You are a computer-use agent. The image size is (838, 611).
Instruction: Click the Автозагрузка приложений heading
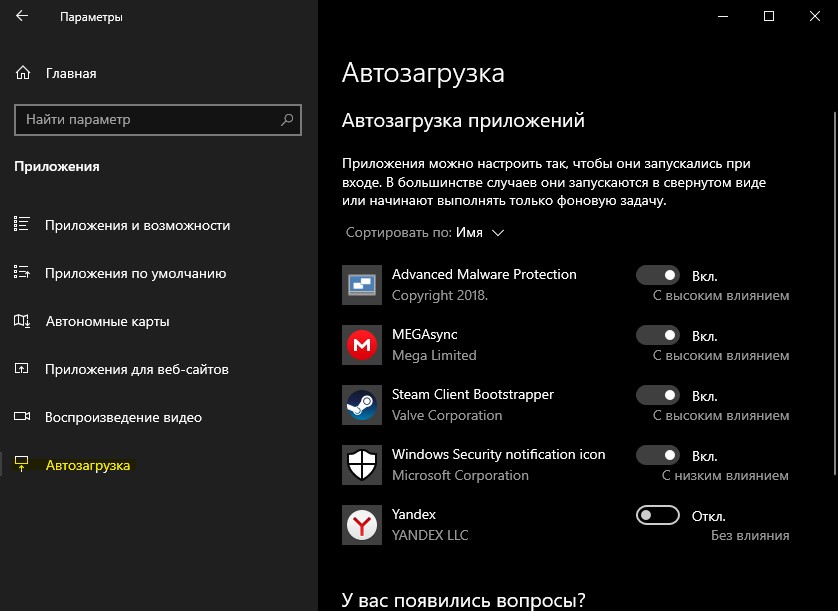pos(463,120)
